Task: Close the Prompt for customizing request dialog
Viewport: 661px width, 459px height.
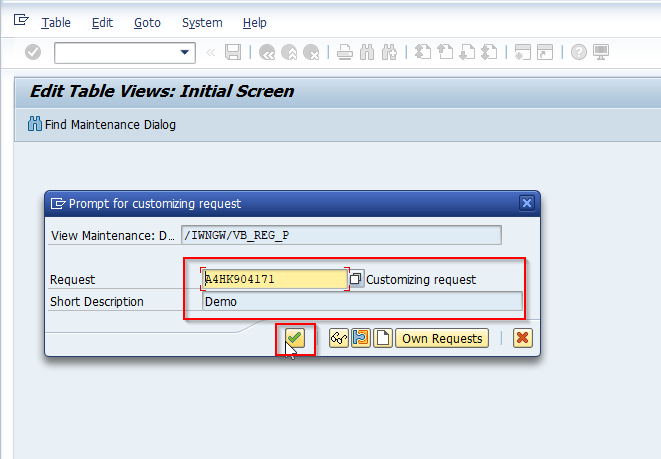Action: tap(527, 203)
